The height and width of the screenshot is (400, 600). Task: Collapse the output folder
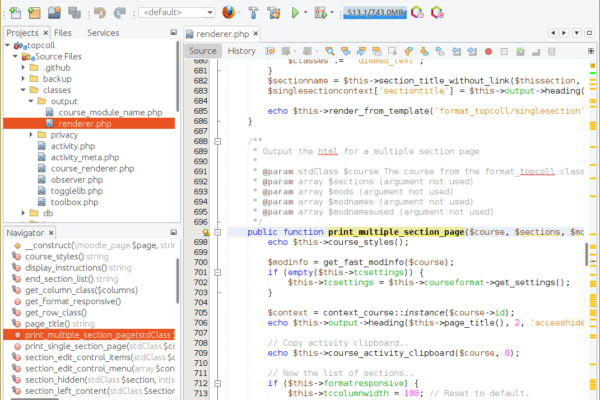point(31,101)
